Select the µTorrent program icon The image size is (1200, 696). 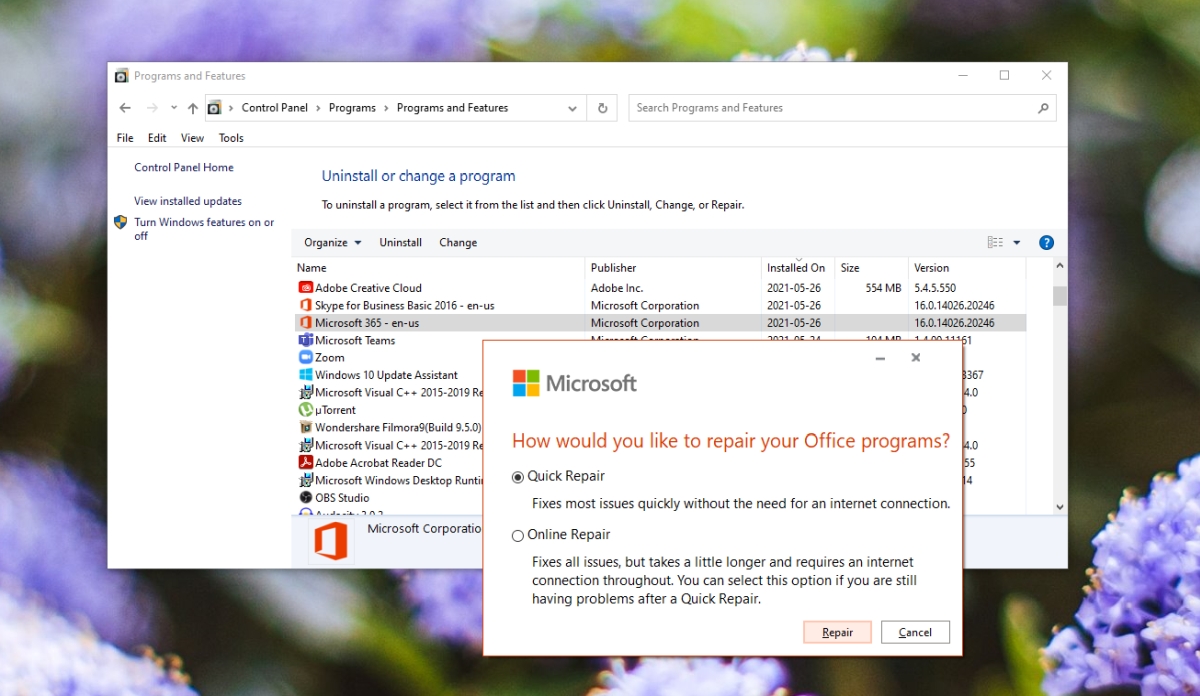(x=306, y=410)
